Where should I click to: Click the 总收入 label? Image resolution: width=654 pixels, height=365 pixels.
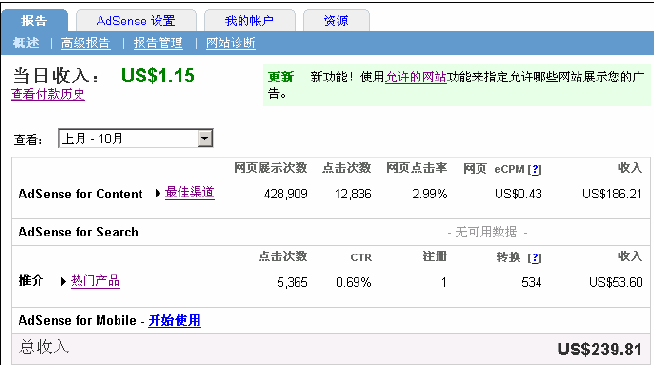point(44,347)
